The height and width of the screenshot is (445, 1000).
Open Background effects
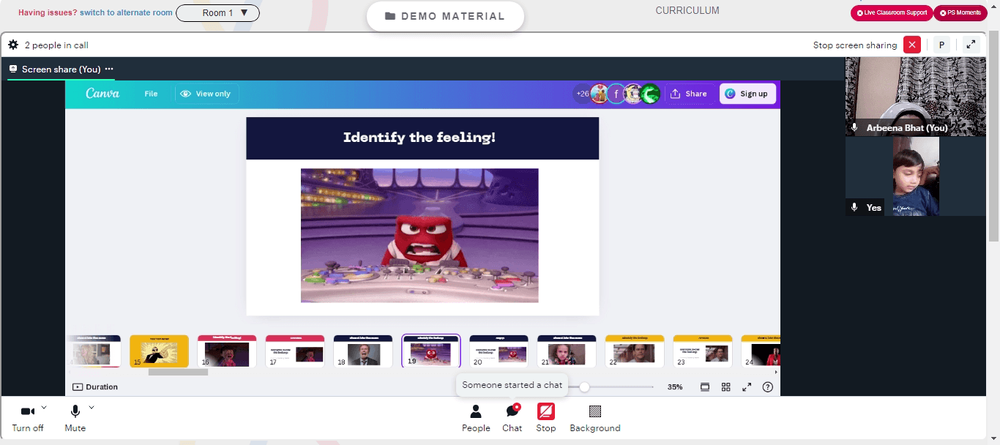pos(595,418)
